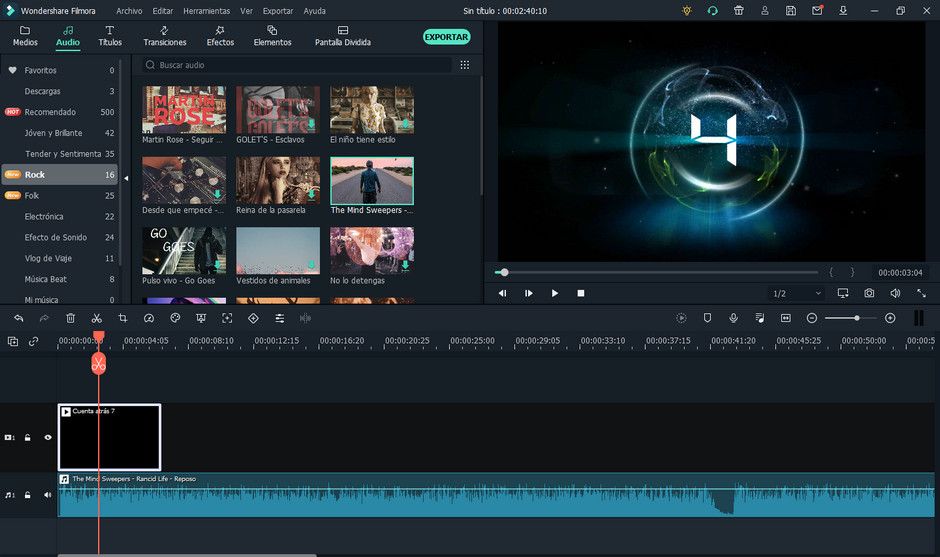Open the preview display settings monitor icon
This screenshot has height=557, width=940.
point(843,293)
